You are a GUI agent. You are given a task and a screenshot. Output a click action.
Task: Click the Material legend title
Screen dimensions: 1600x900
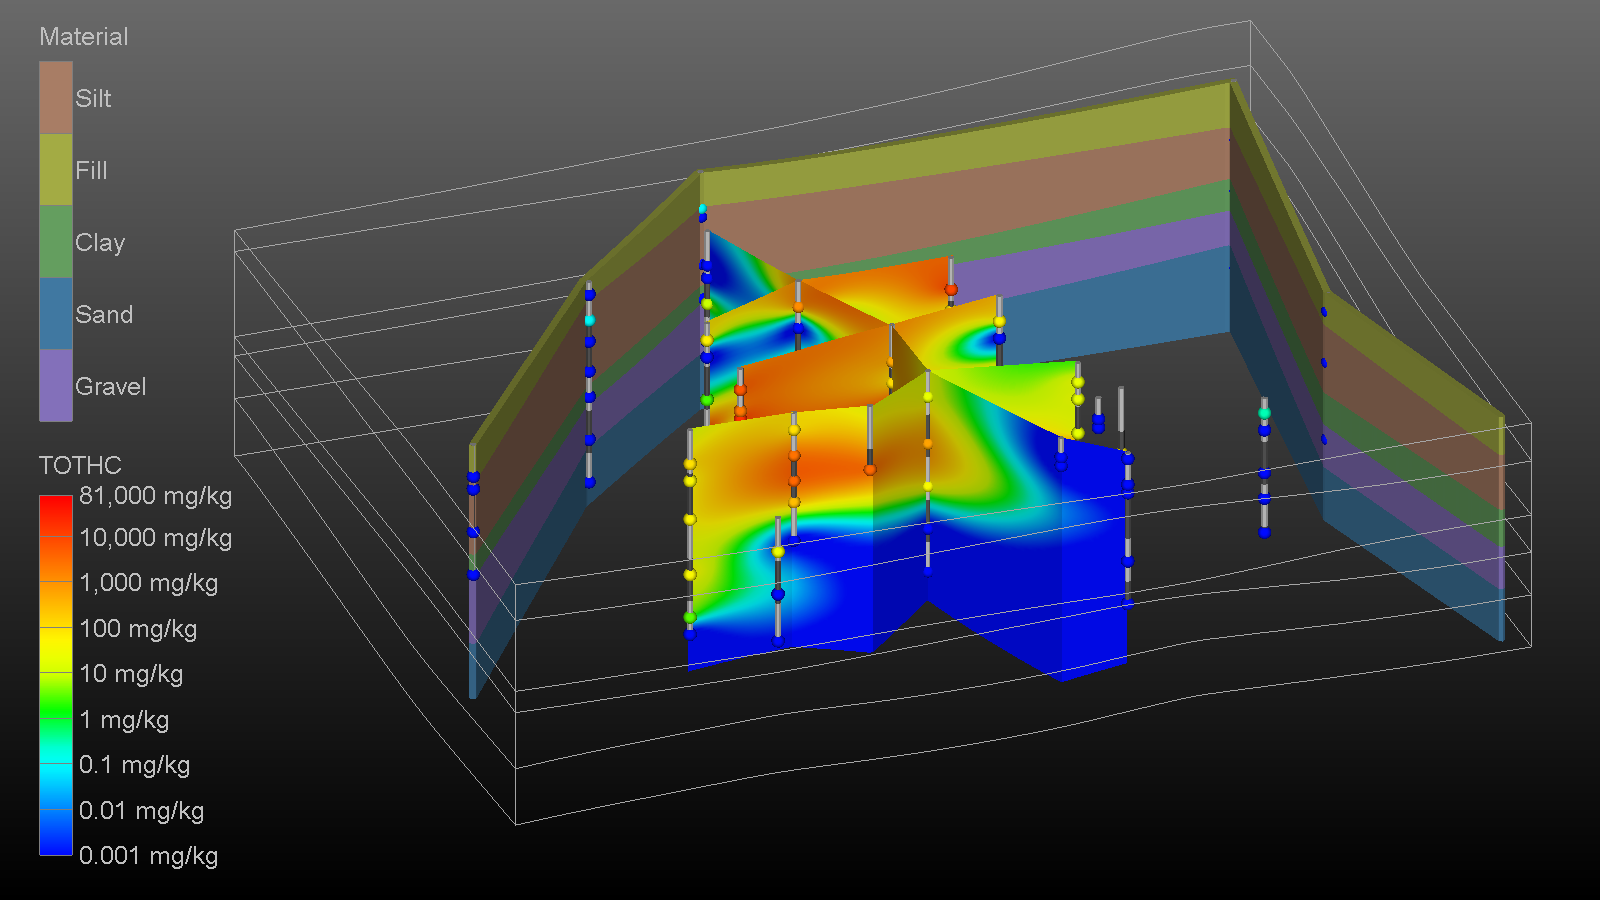pyautogui.click(x=84, y=37)
